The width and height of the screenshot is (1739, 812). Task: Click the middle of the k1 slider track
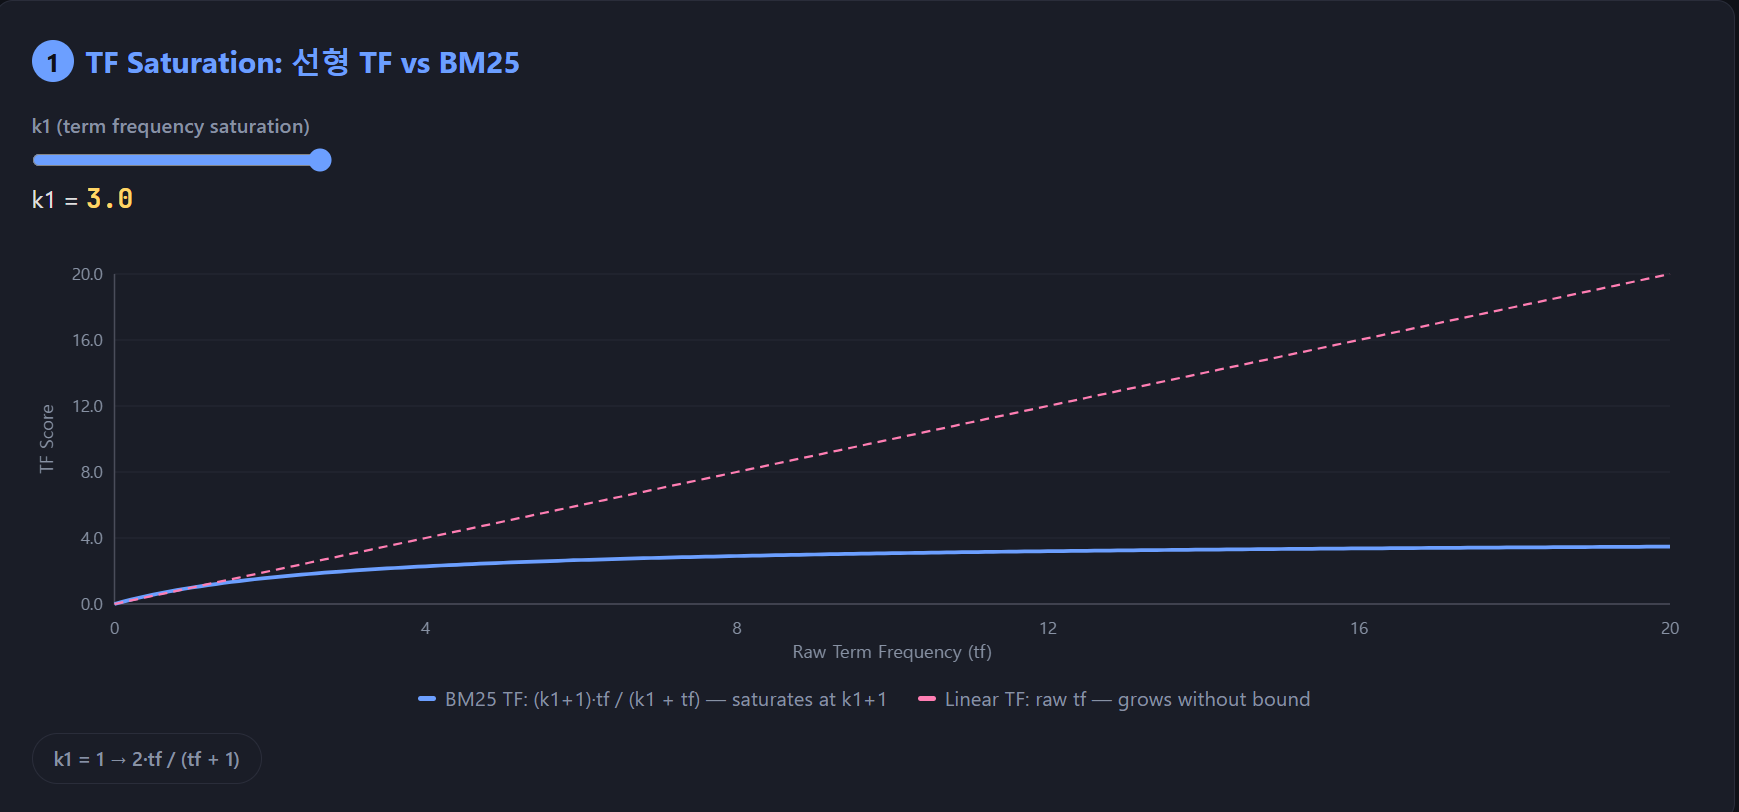(x=181, y=160)
